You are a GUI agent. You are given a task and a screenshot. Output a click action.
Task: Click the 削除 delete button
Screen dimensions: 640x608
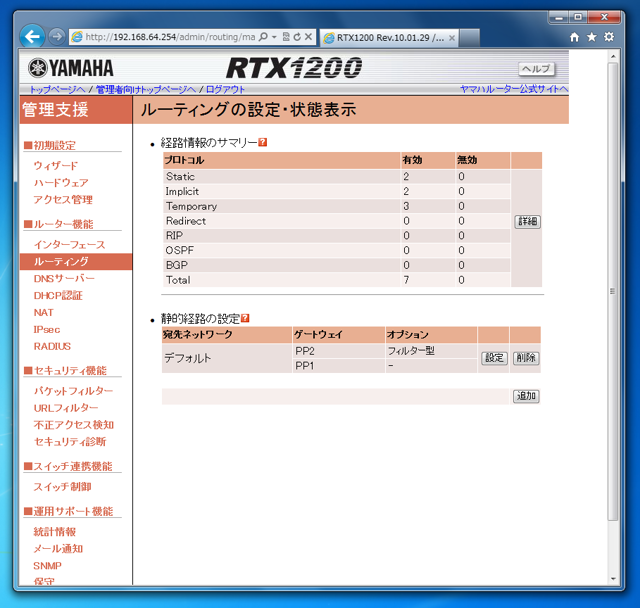click(x=526, y=358)
